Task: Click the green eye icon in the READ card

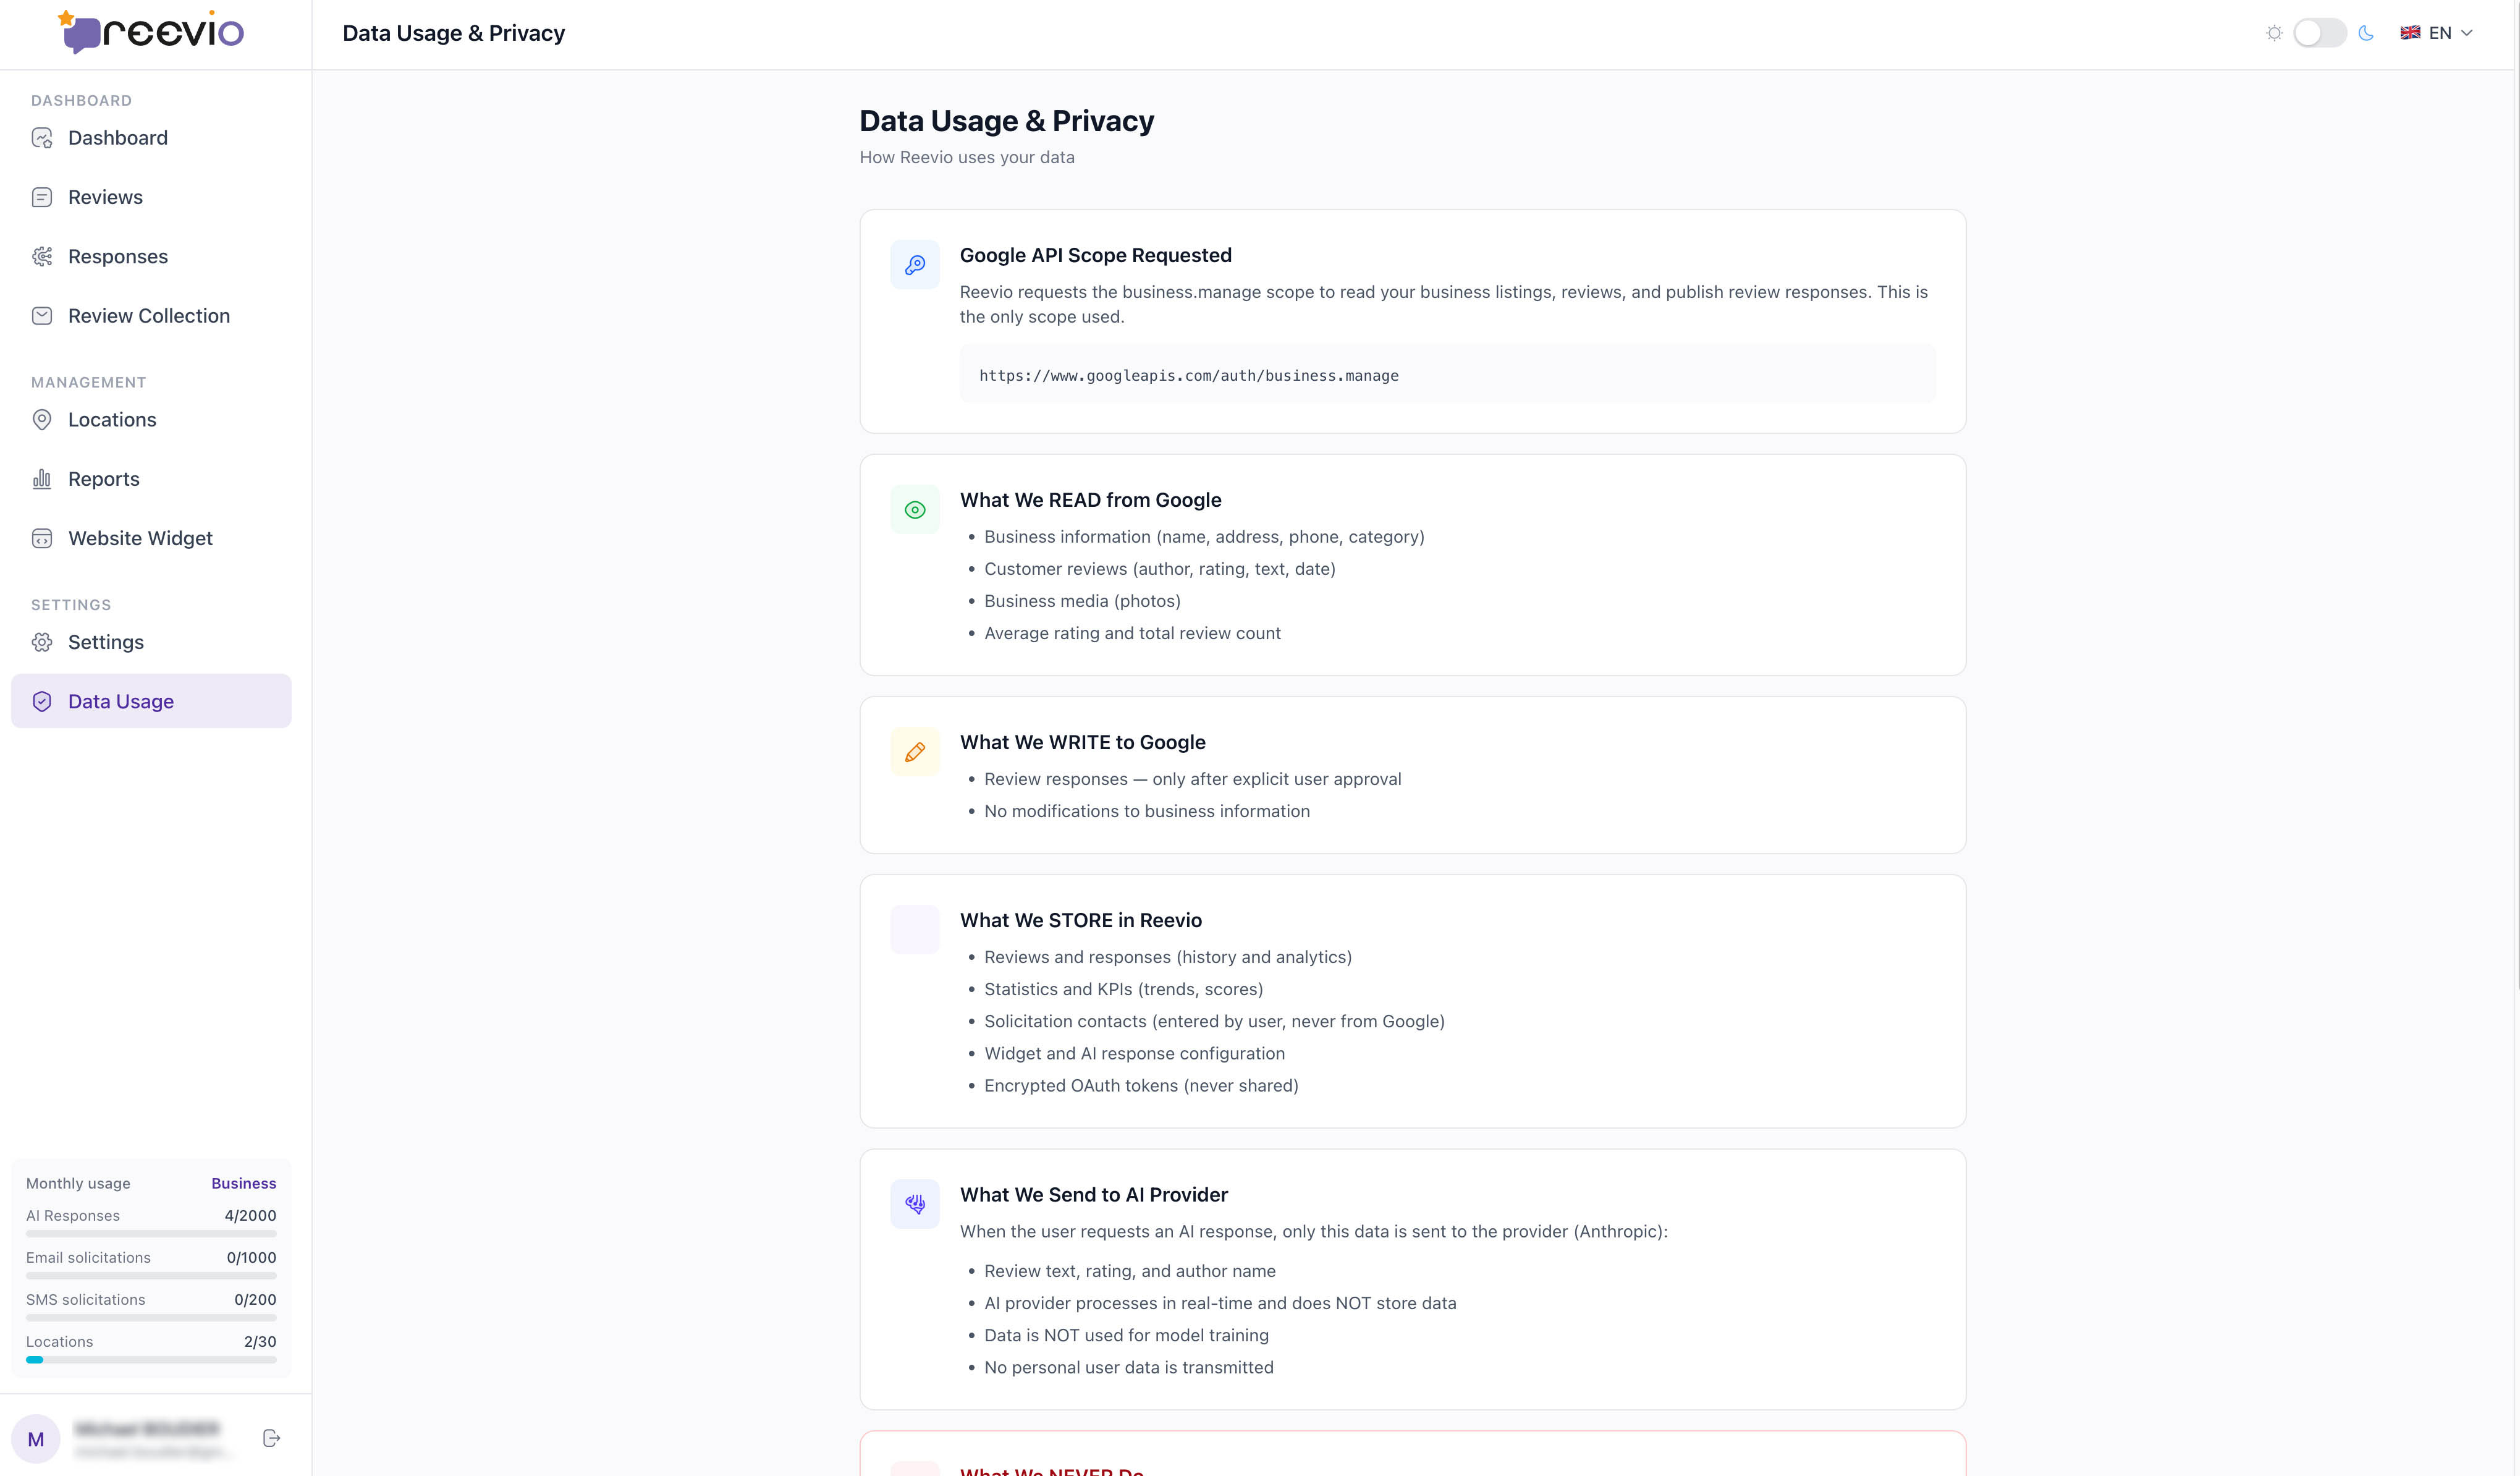Action: (x=915, y=510)
